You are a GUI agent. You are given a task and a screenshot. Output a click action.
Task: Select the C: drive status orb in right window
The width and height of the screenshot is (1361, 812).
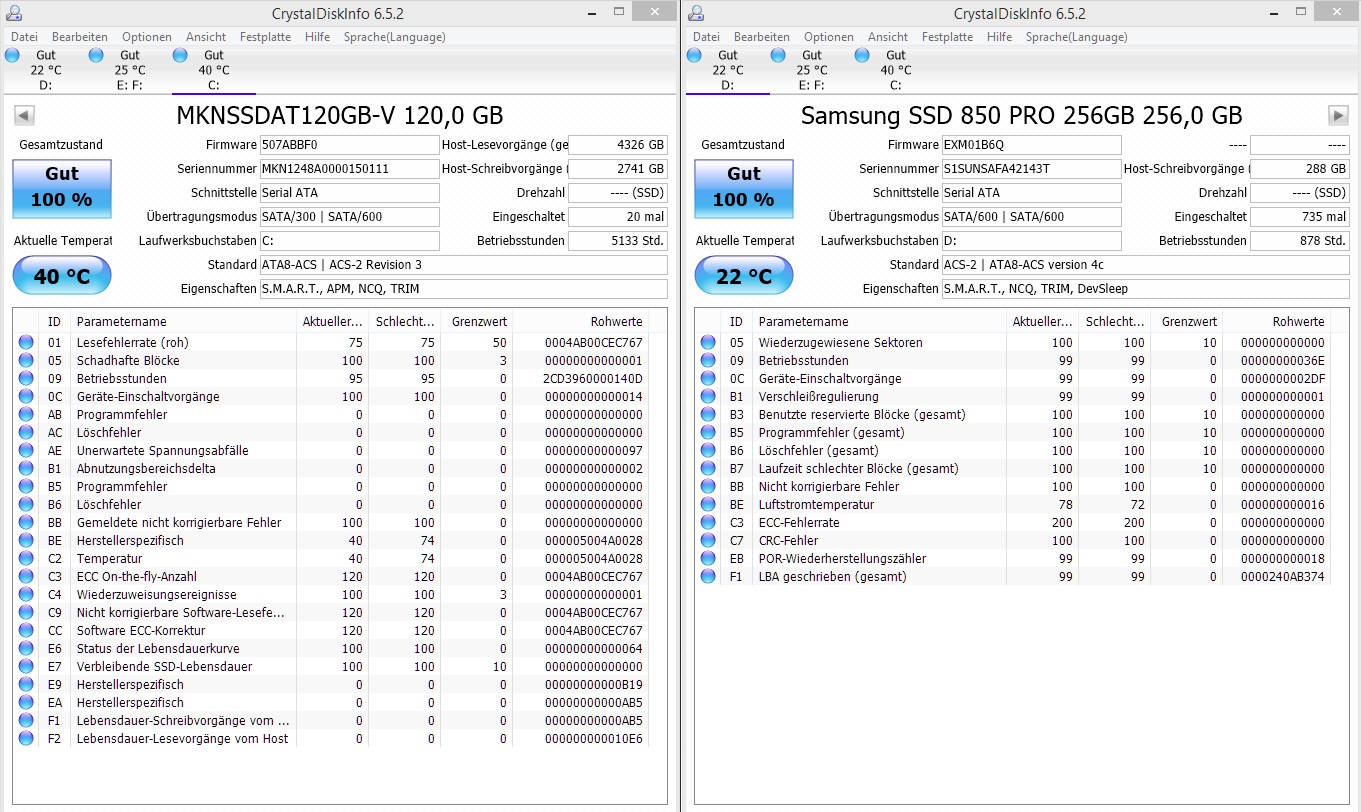coord(862,55)
